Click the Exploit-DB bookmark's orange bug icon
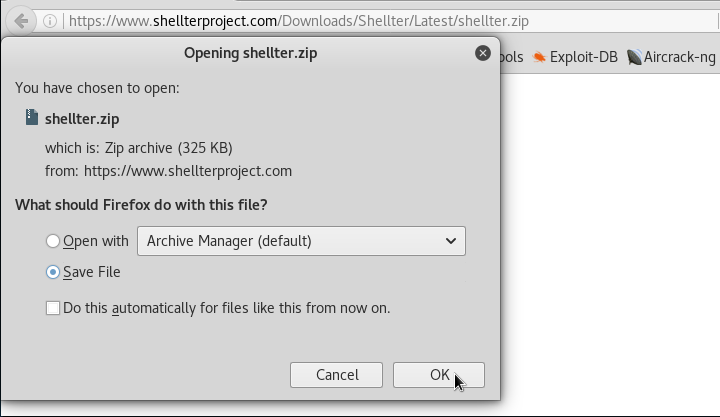This screenshot has height=417, width=720. 539,57
